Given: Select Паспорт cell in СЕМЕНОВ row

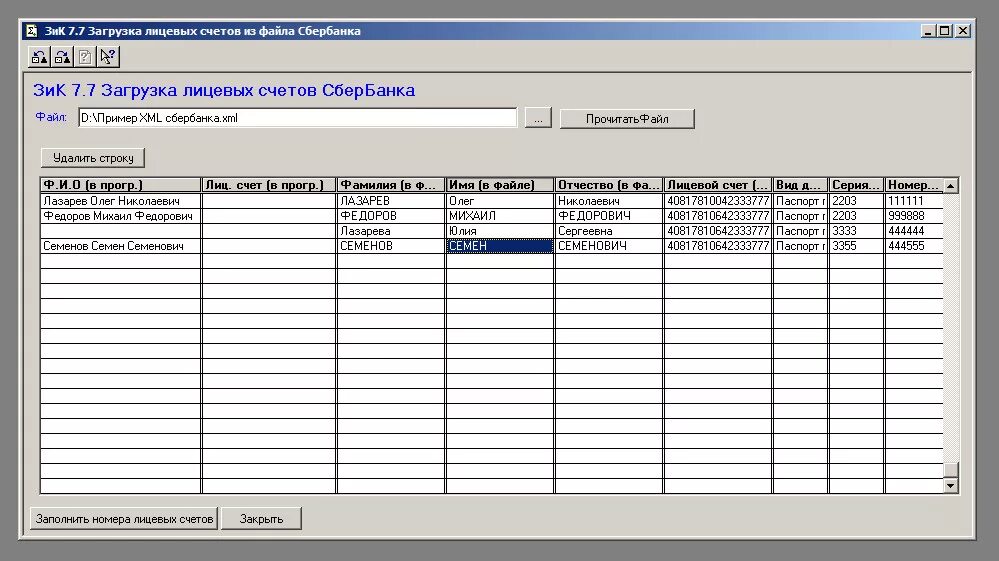Looking at the screenshot, I should click(x=800, y=246).
